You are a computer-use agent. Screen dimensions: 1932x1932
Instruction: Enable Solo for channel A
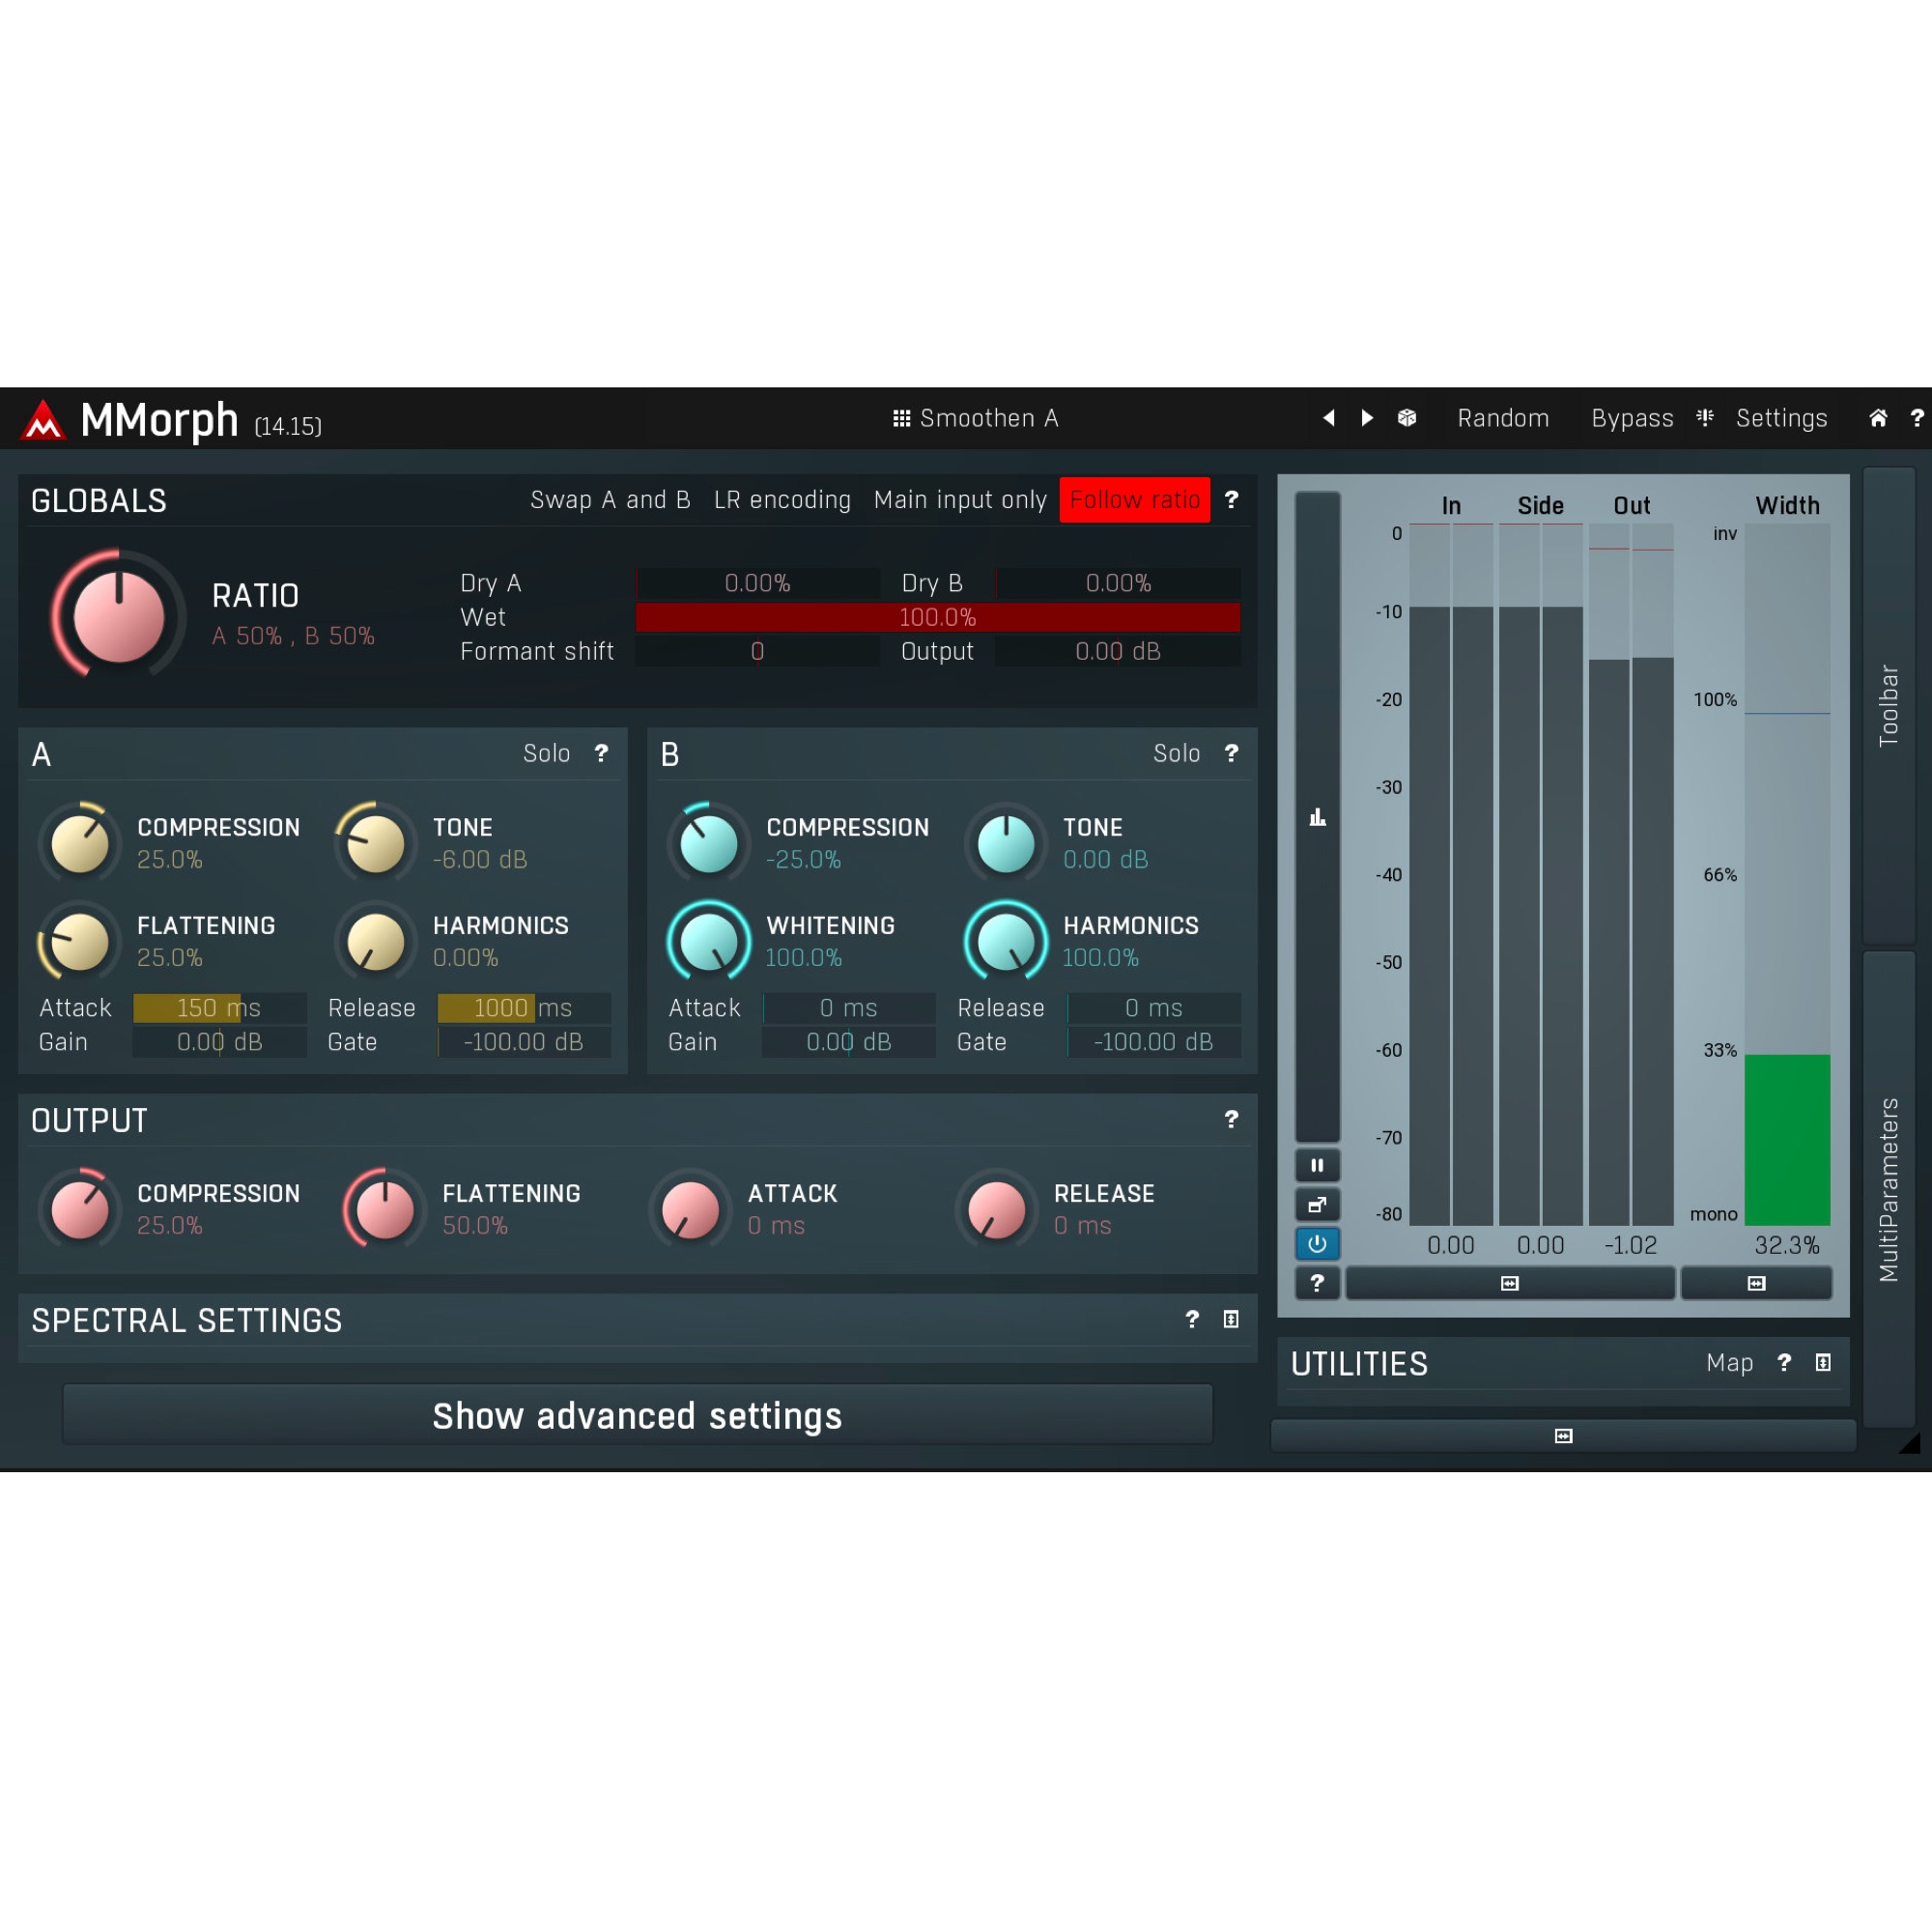coord(548,753)
